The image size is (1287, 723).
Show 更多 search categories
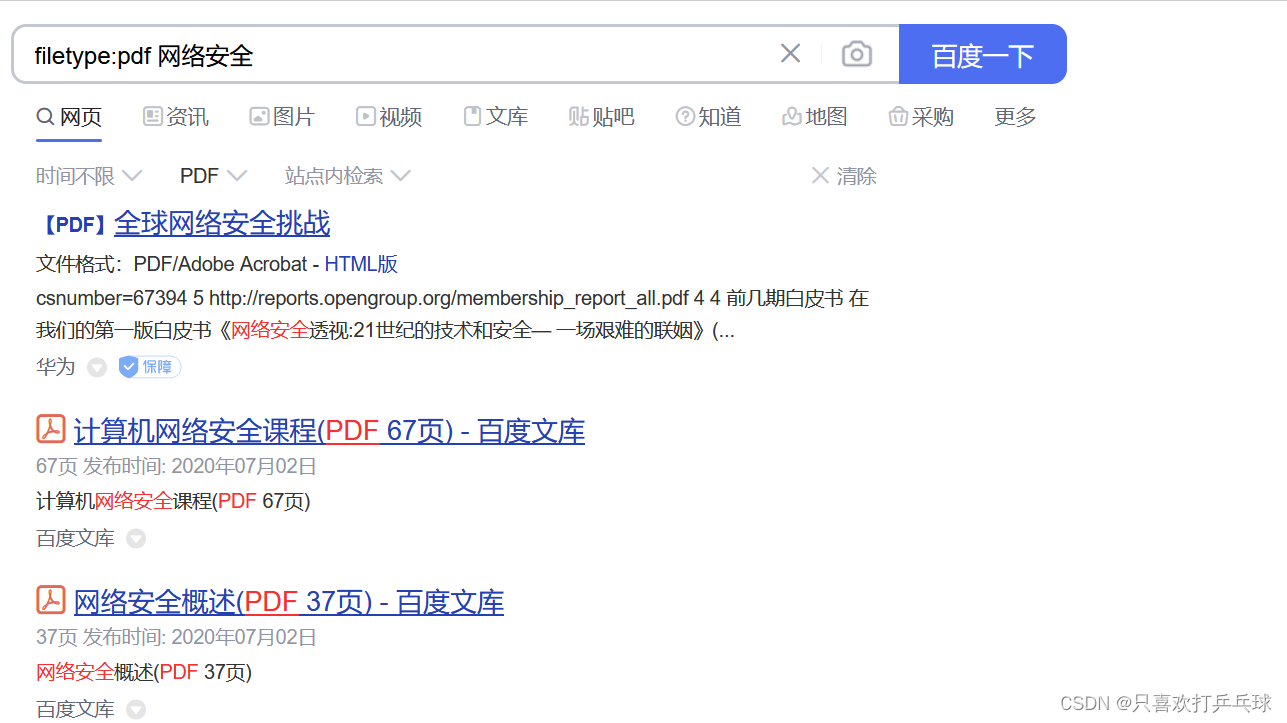click(1015, 117)
